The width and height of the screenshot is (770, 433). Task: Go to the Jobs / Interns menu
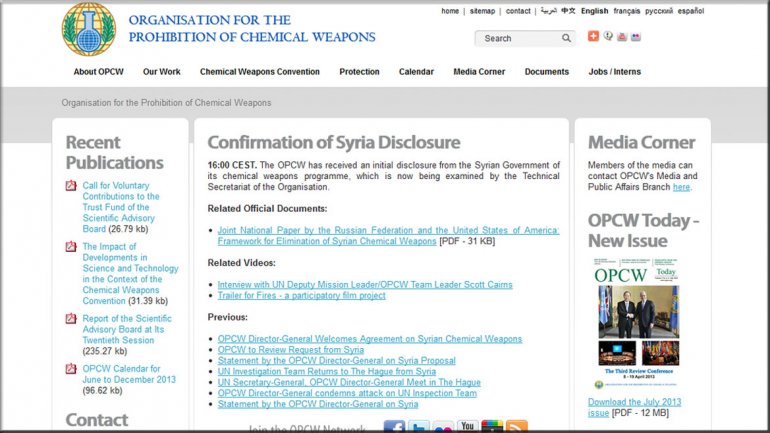coord(614,72)
